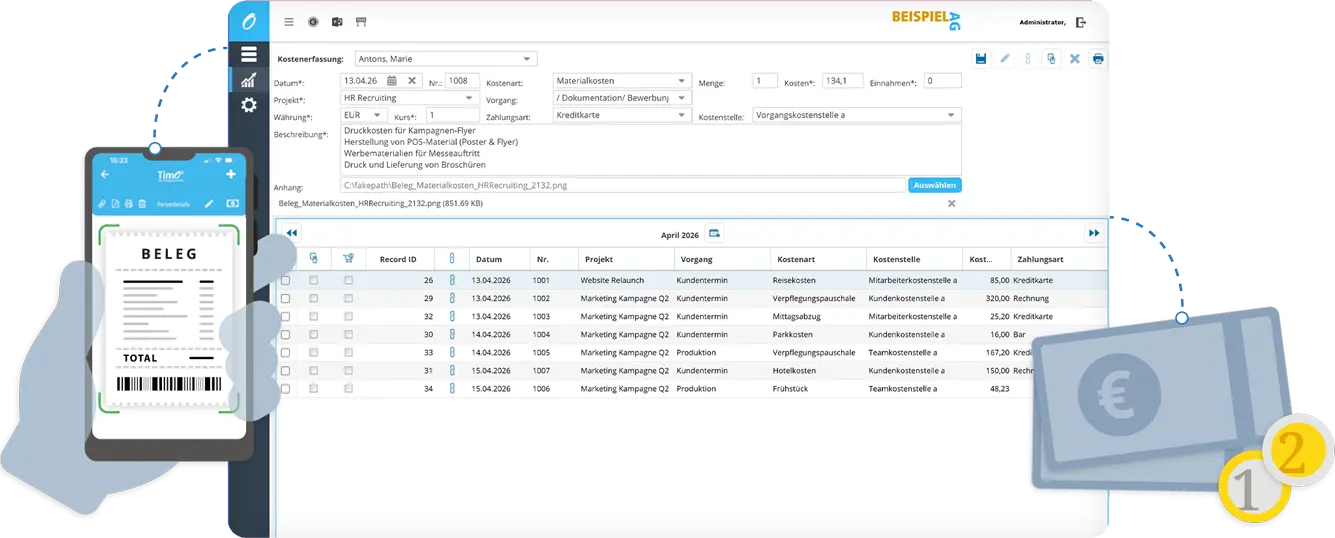
Task: Click the back arrow in phone app
Action: click(x=104, y=175)
